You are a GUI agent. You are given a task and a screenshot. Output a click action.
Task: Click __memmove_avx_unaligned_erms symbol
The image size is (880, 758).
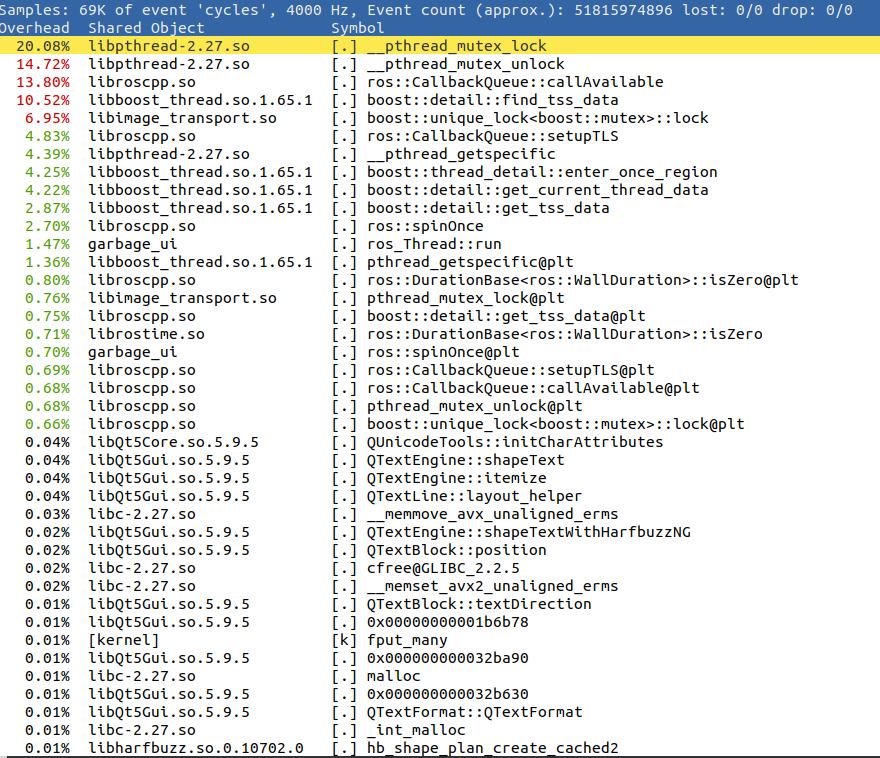coord(492,514)
